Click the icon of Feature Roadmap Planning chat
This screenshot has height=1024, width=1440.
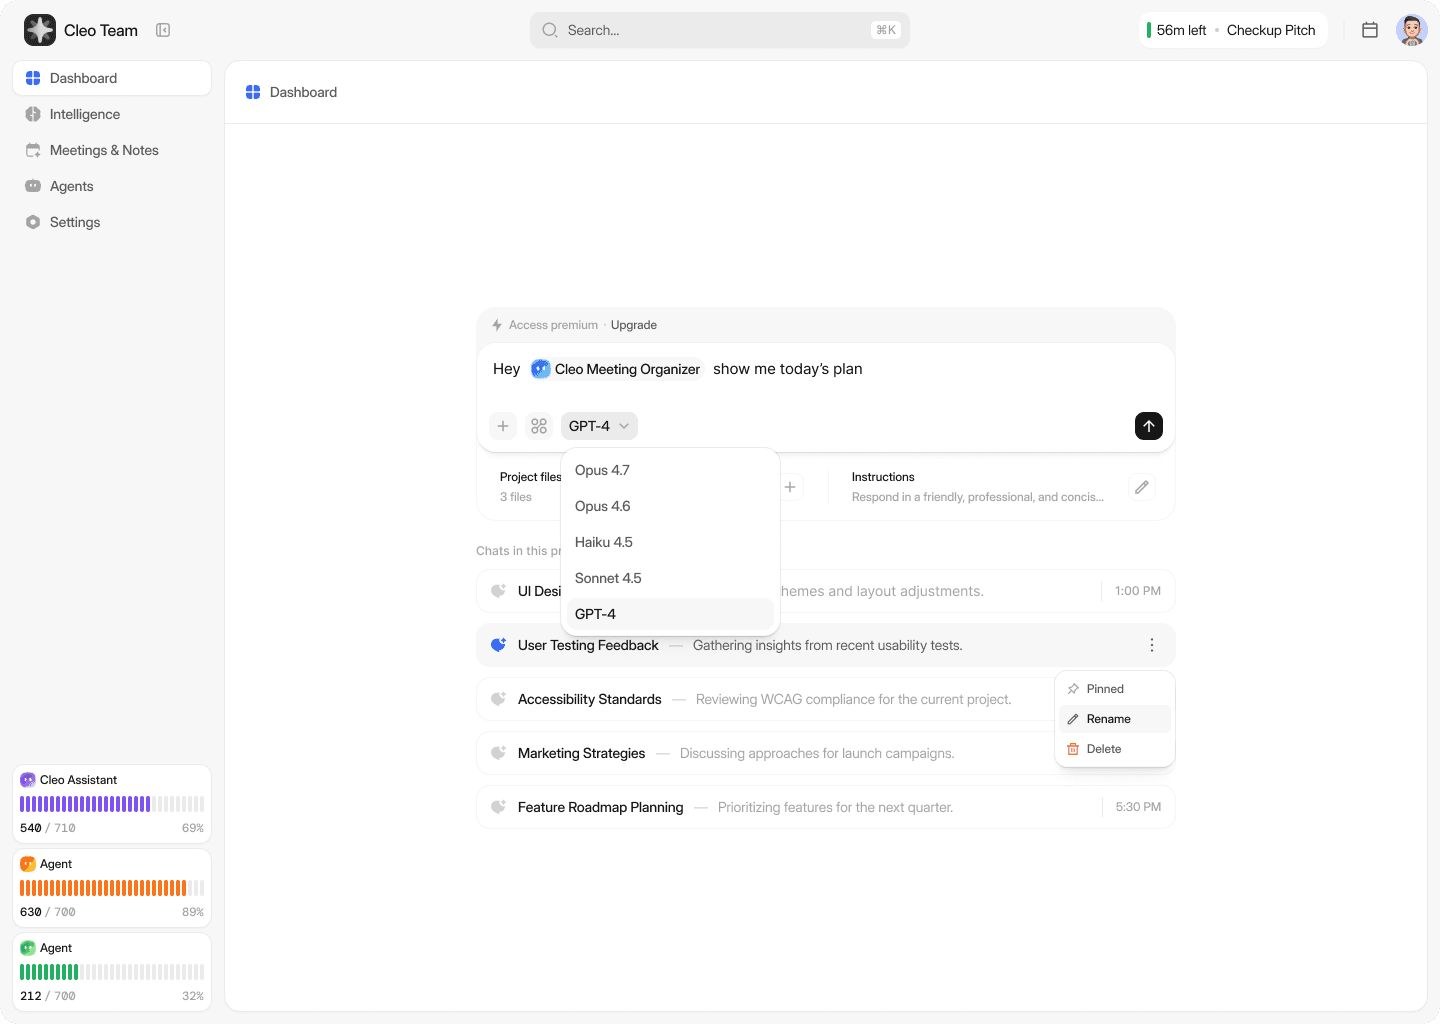coord(499,807)
